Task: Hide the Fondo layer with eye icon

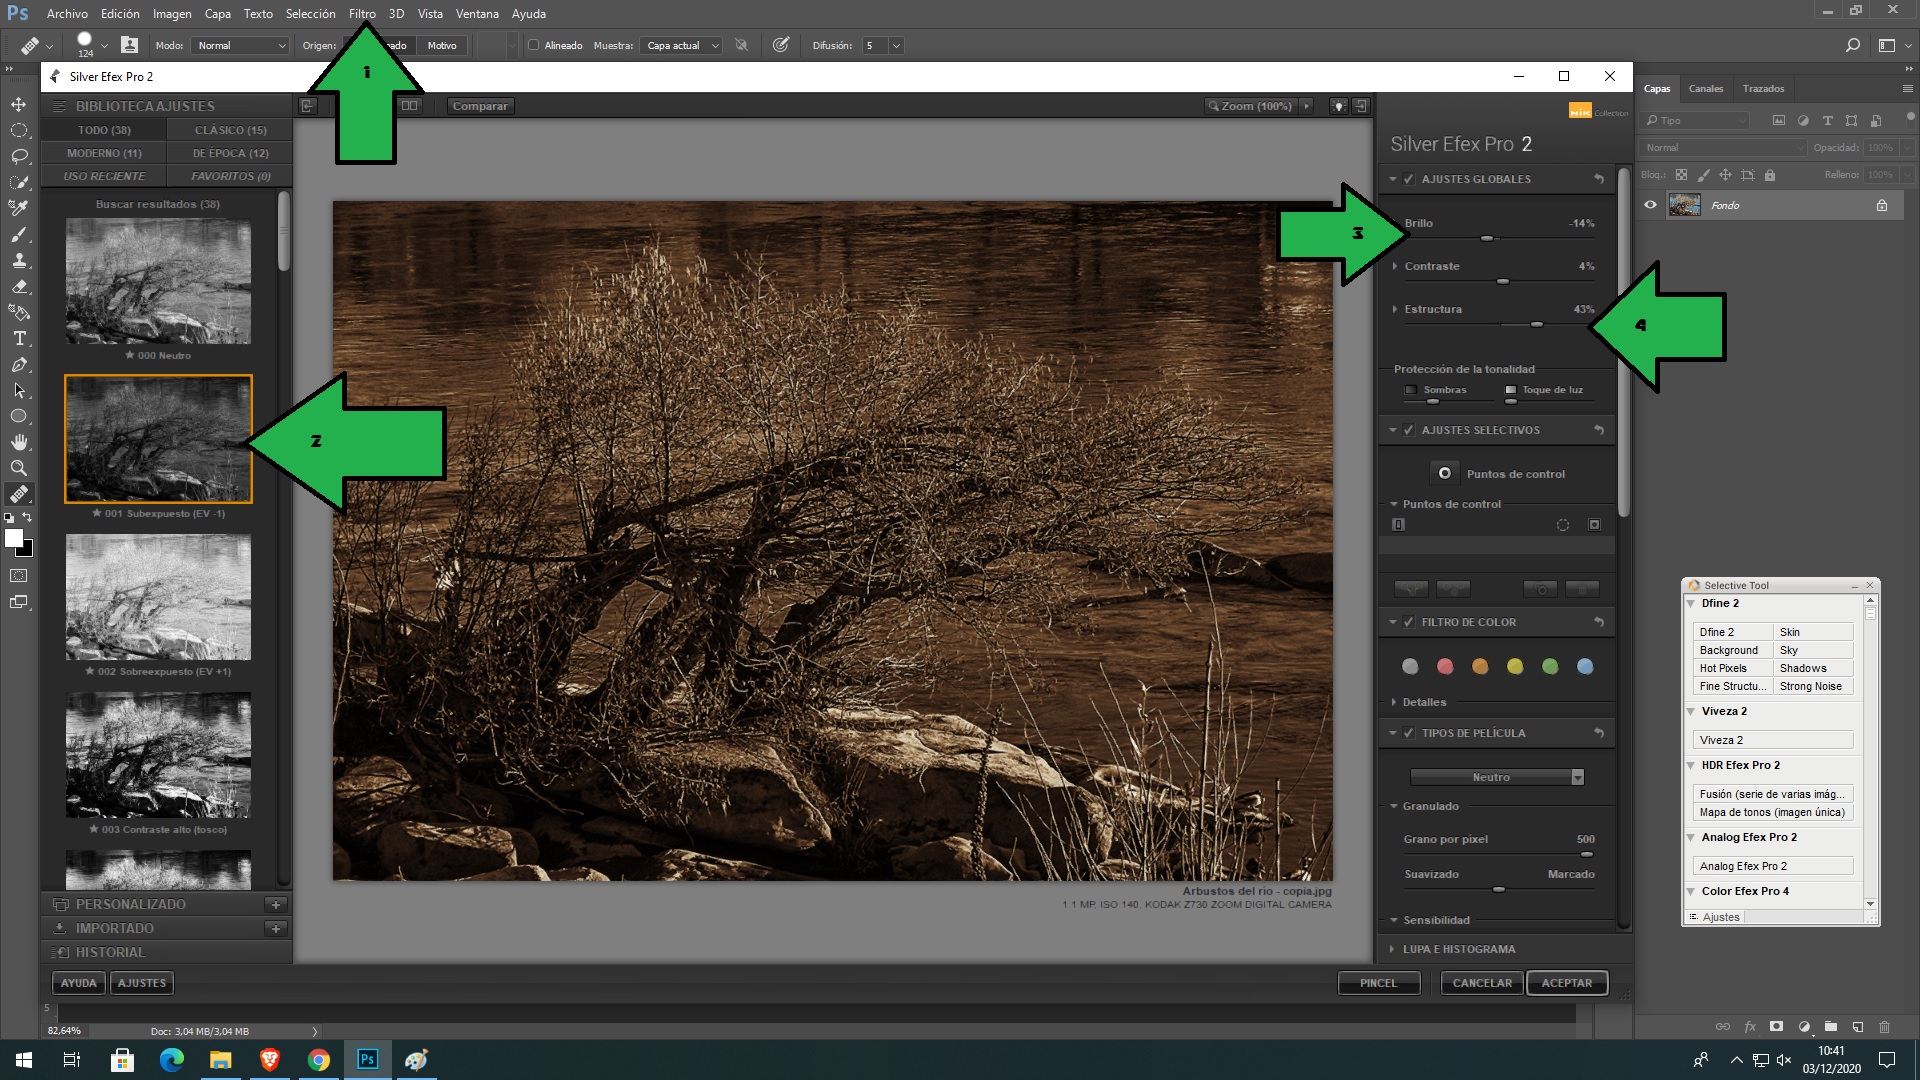Action: point(1650,205)
